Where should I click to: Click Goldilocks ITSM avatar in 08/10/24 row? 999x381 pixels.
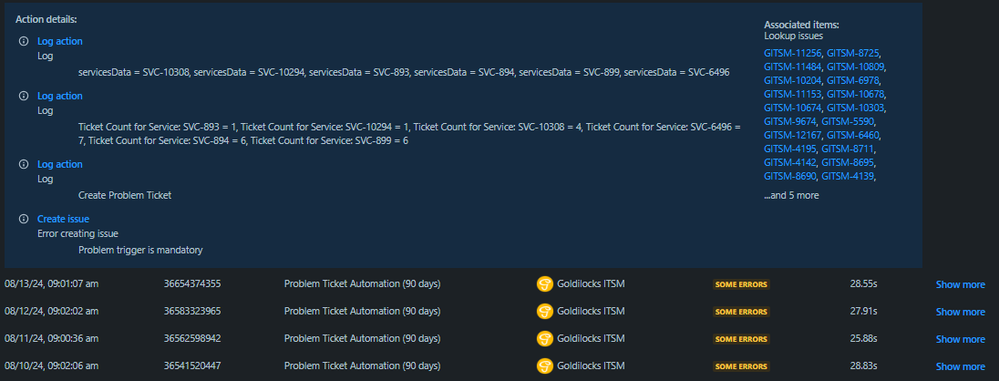[544, 366]
